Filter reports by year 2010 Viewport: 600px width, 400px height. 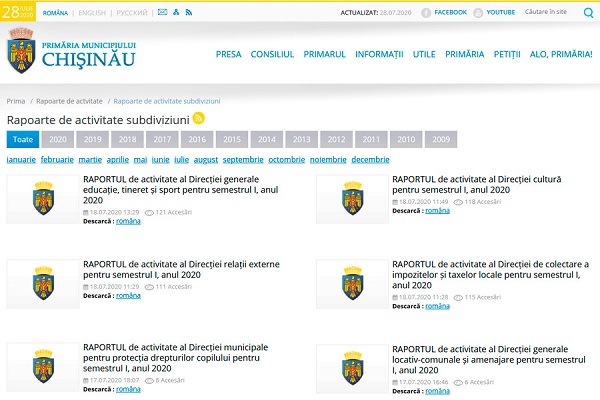406,139
